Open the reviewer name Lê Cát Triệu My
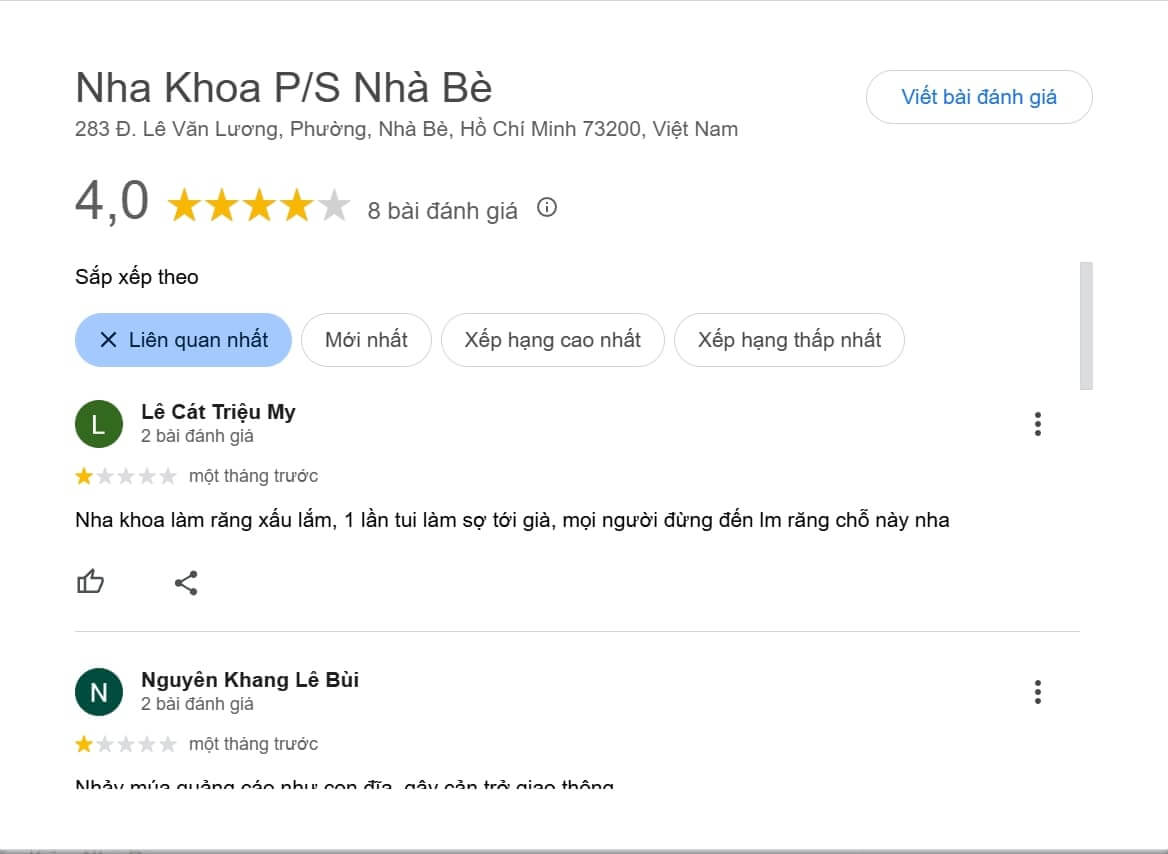Viewport: 1168px width, 854px height. (x=217, y=411)
